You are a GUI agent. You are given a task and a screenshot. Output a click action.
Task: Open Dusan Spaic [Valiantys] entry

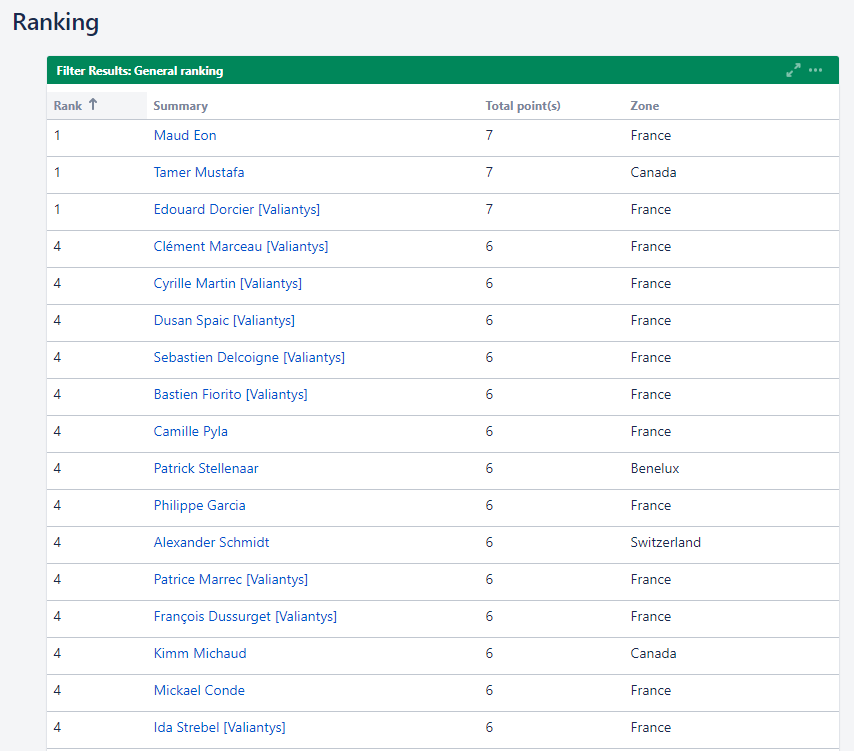[224, 320]
